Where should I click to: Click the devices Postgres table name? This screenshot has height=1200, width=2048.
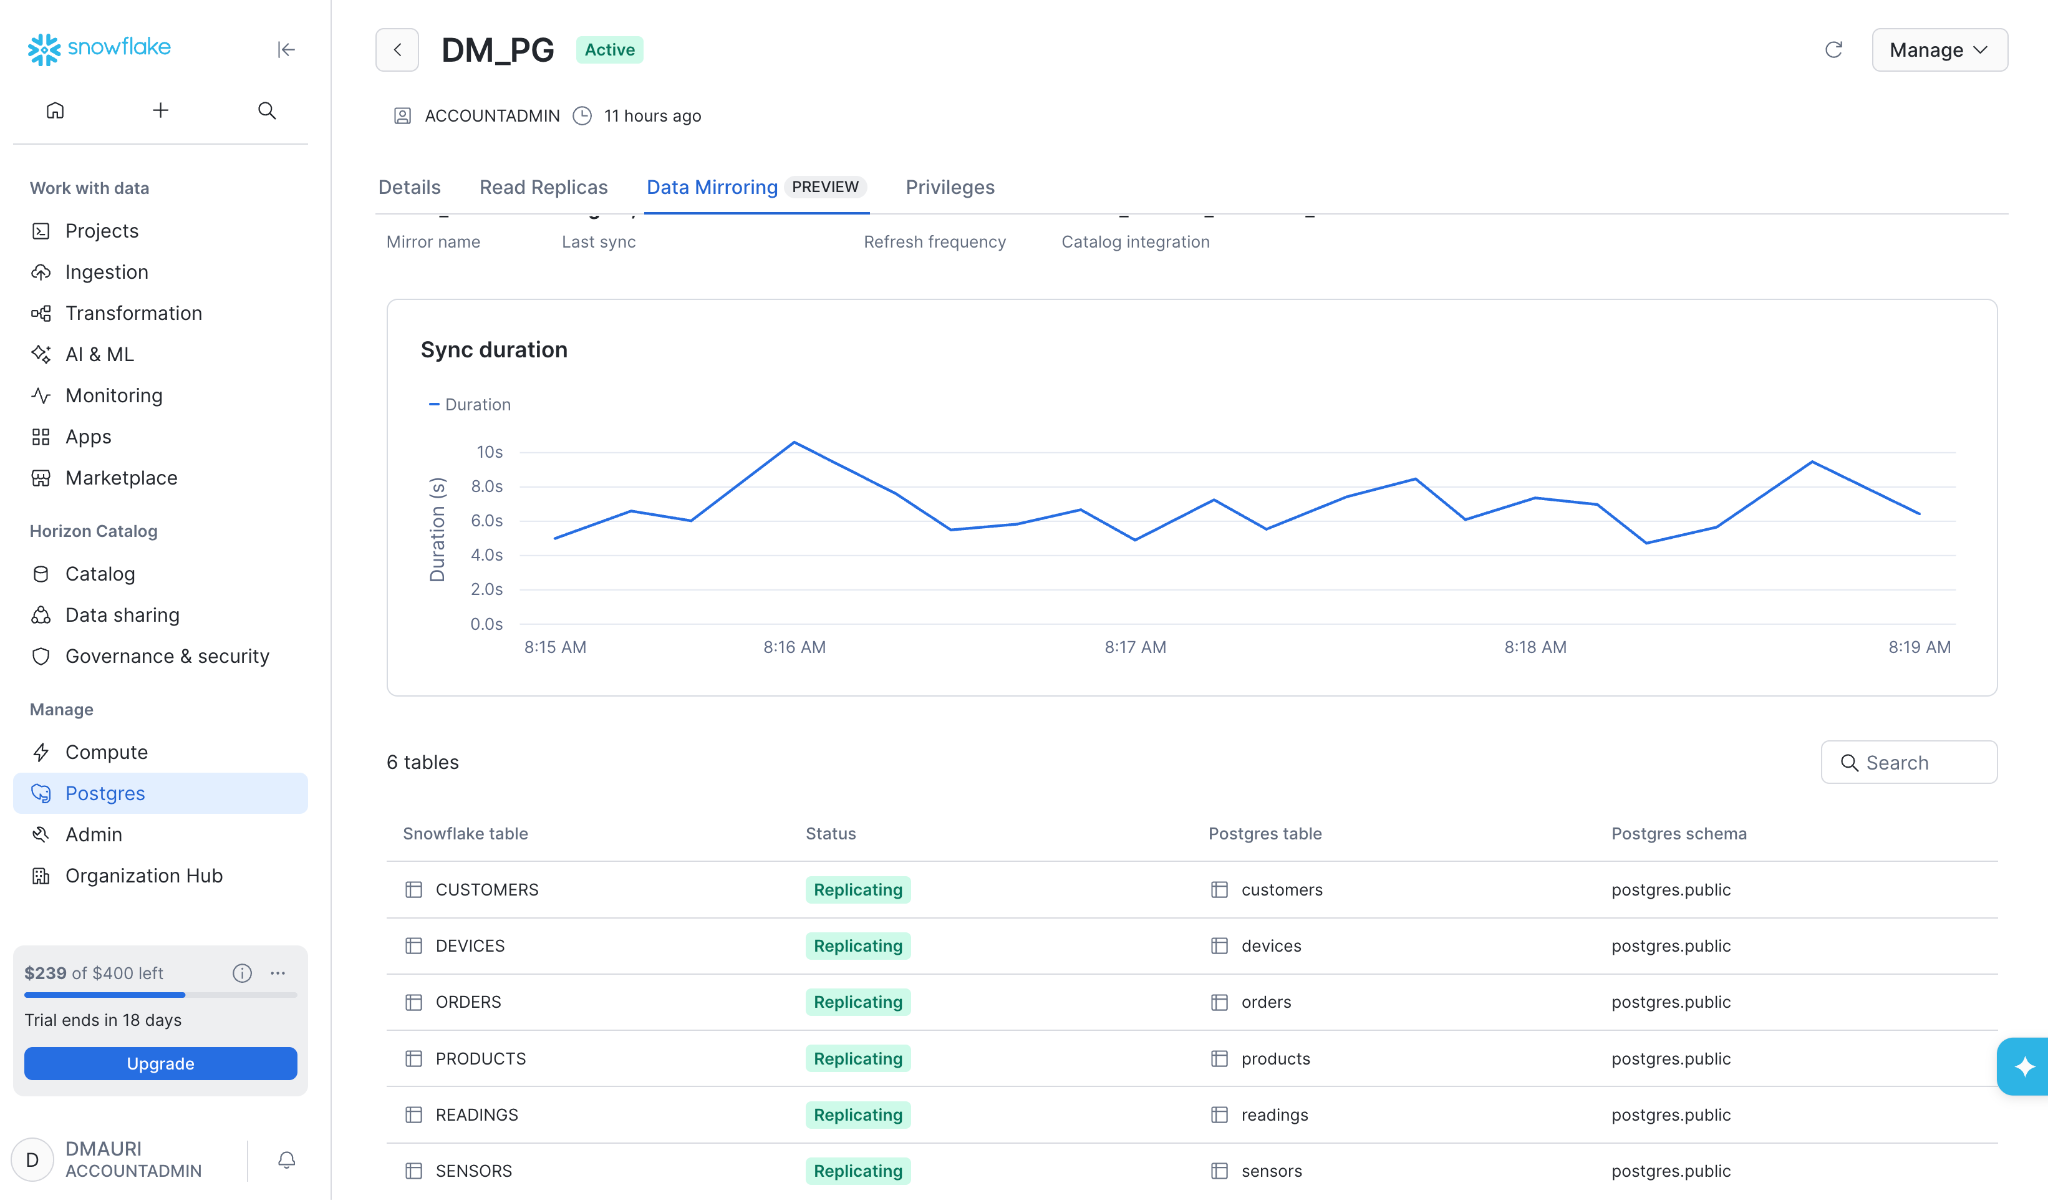tap(1272, 946)
